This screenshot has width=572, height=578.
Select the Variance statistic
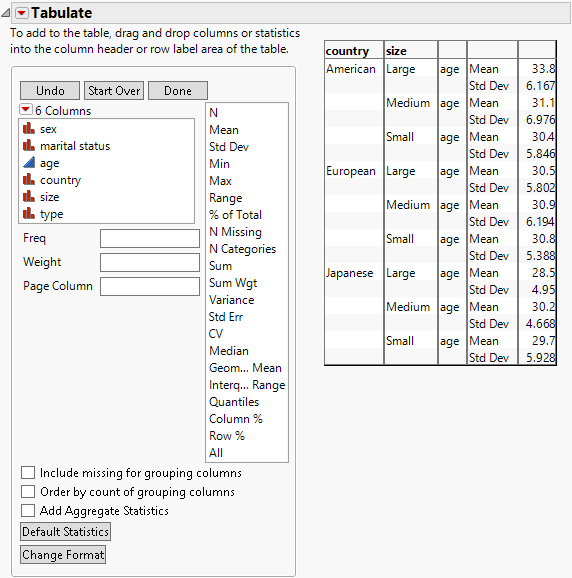(x=231, y=300)
